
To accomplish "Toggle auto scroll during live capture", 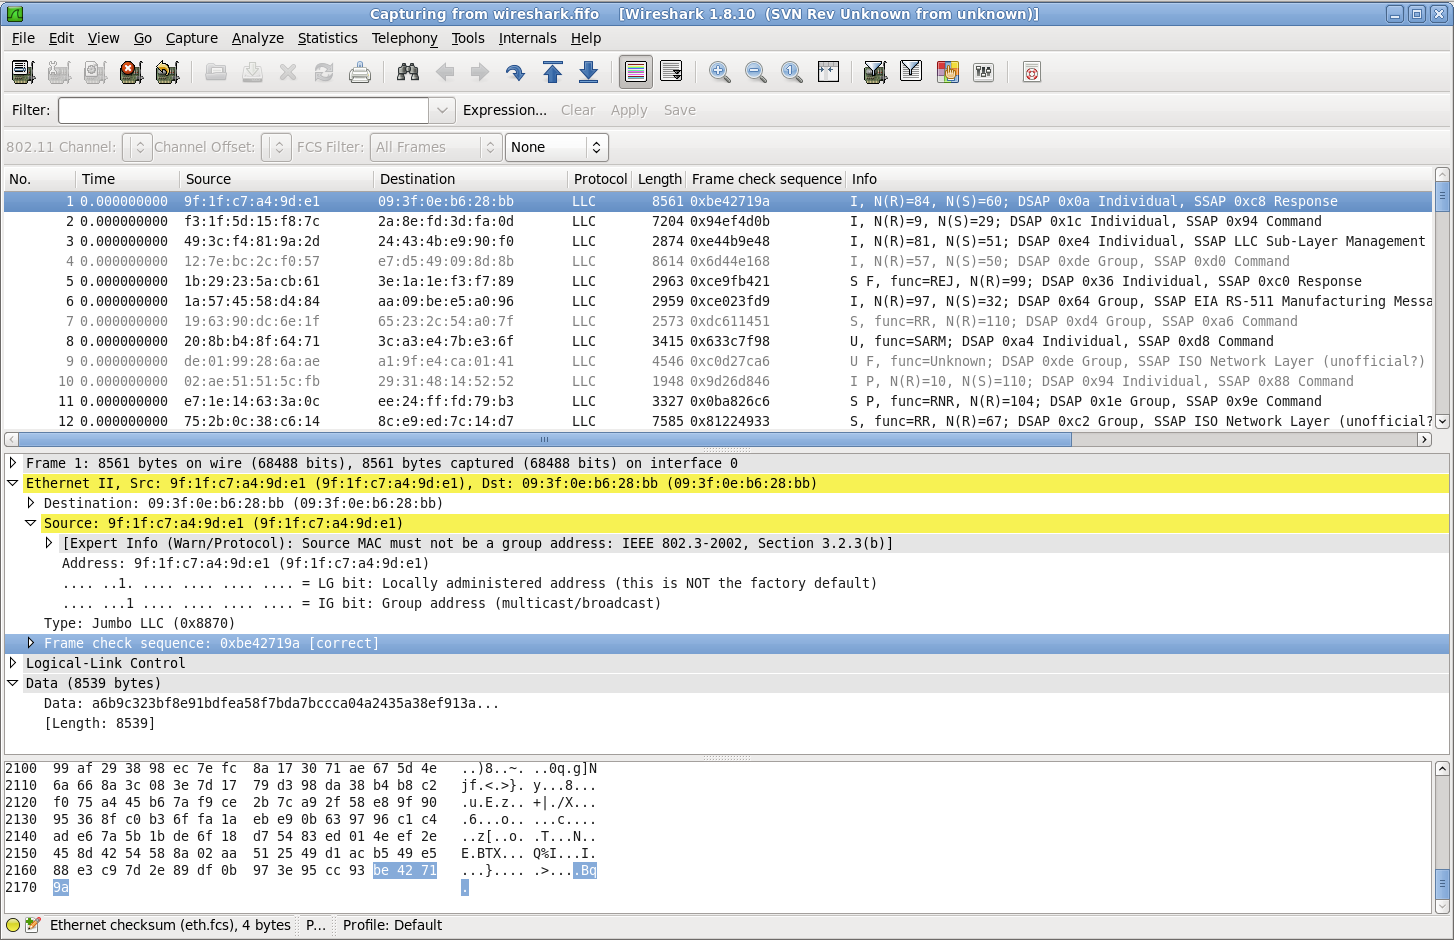I will pyautogui.click(x=672, y=72).
